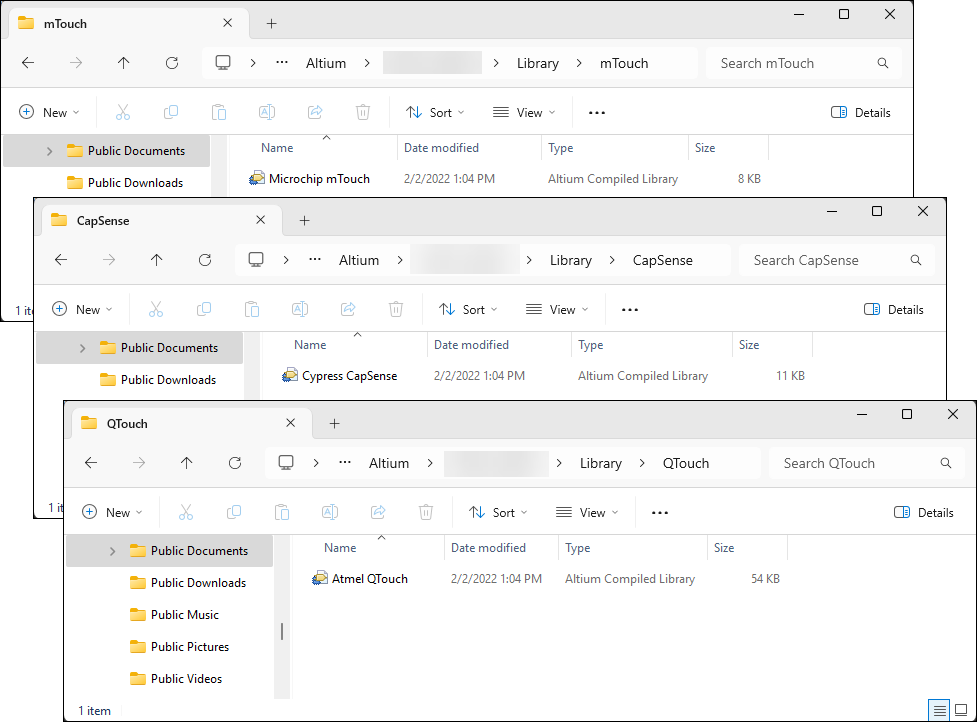
Task: Click search magnifier in QTouch window
Action: (946, 463)
